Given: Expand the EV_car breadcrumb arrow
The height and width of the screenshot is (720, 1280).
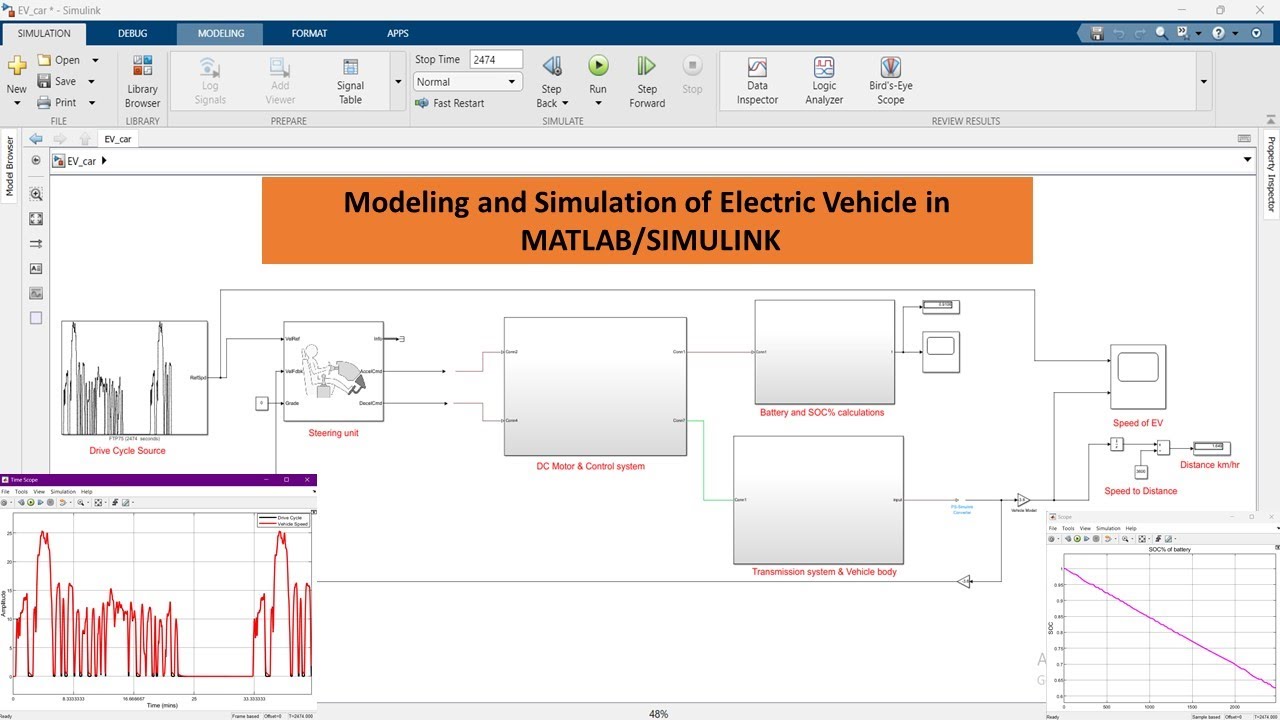Looking at the screenshot, I should click(x=104, y=160).
